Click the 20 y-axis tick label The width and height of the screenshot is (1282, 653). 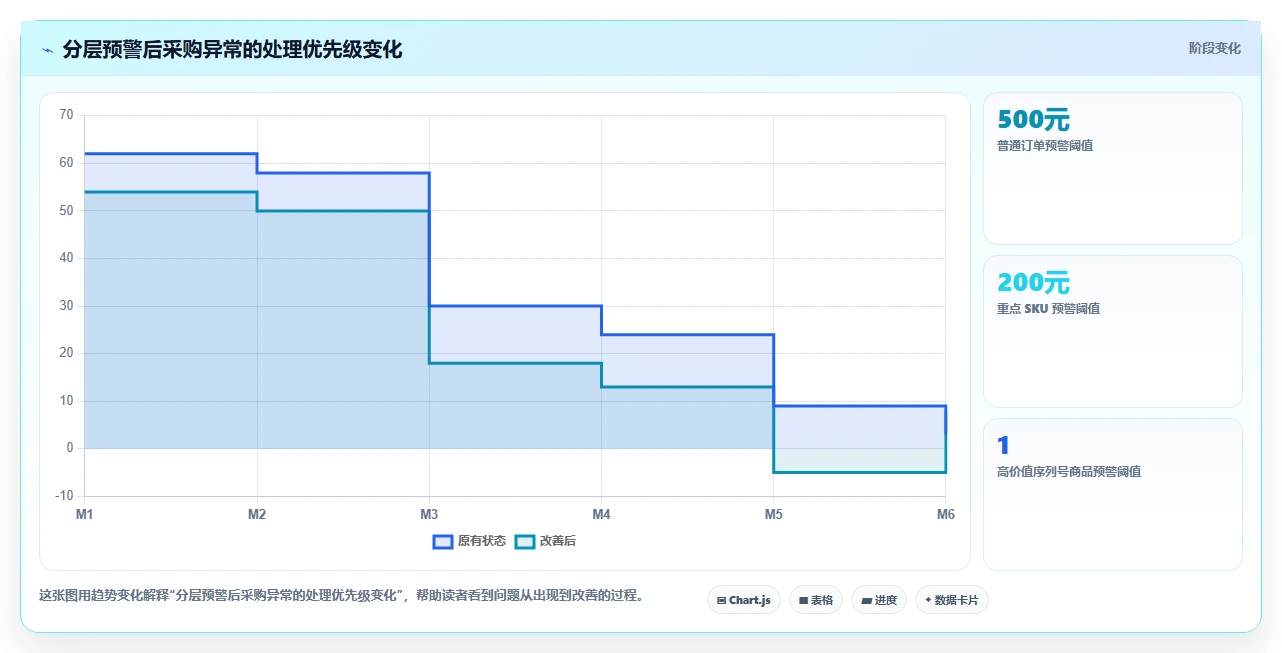(x=67, y=353)
